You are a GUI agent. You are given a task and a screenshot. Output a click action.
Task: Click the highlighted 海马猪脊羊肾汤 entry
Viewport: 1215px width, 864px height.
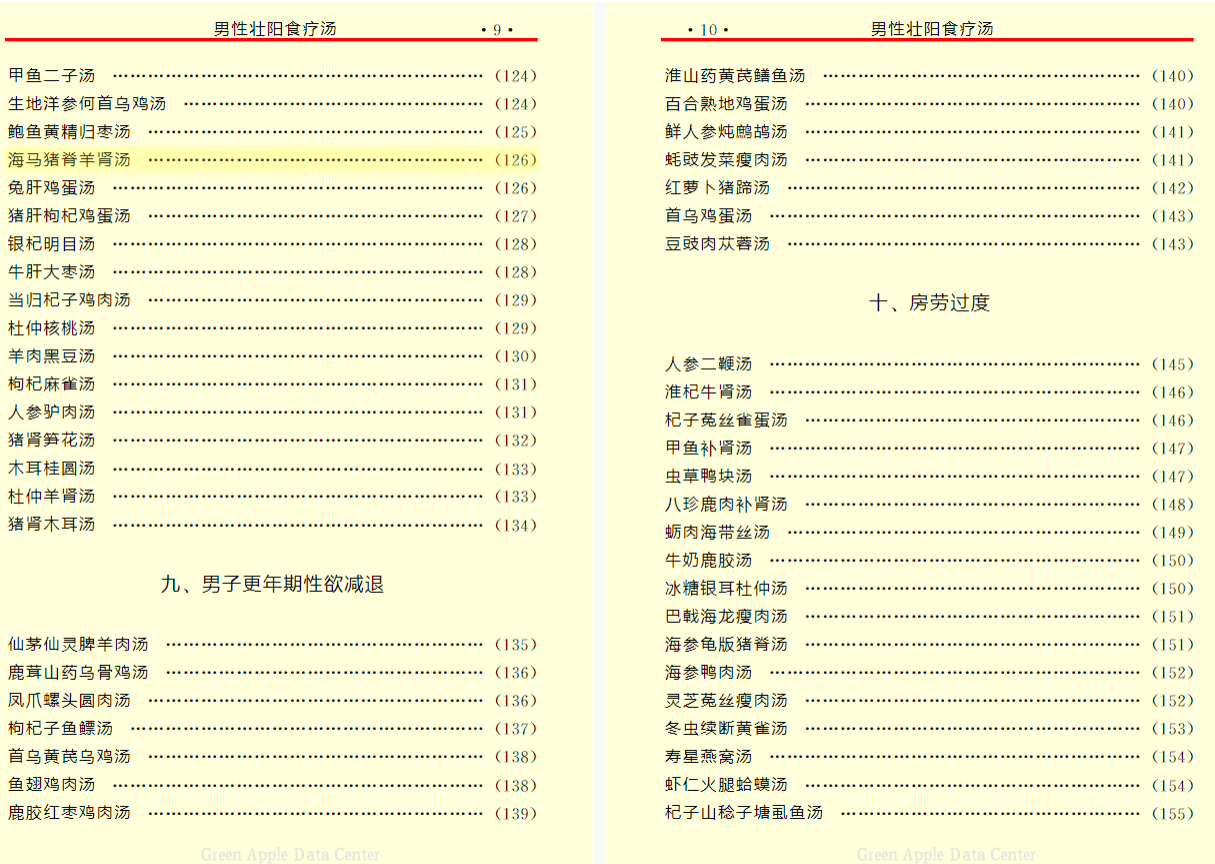(70, 160)
